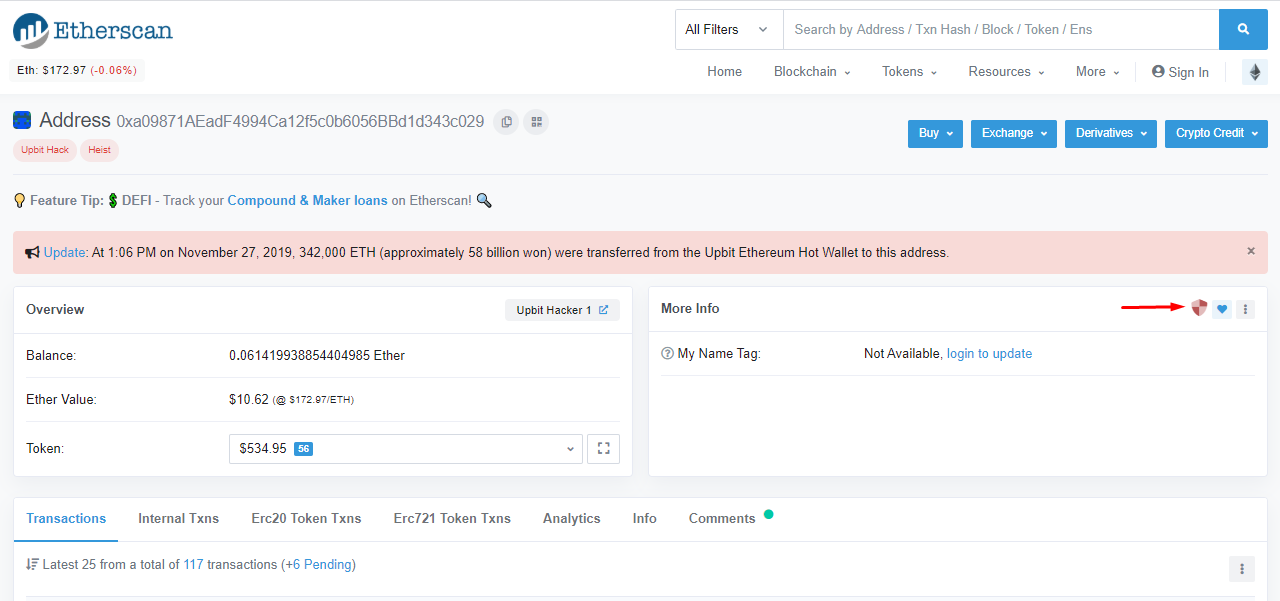Open the Comments tab
Viewport: 1280px width, 601px height.
(722, 518)
